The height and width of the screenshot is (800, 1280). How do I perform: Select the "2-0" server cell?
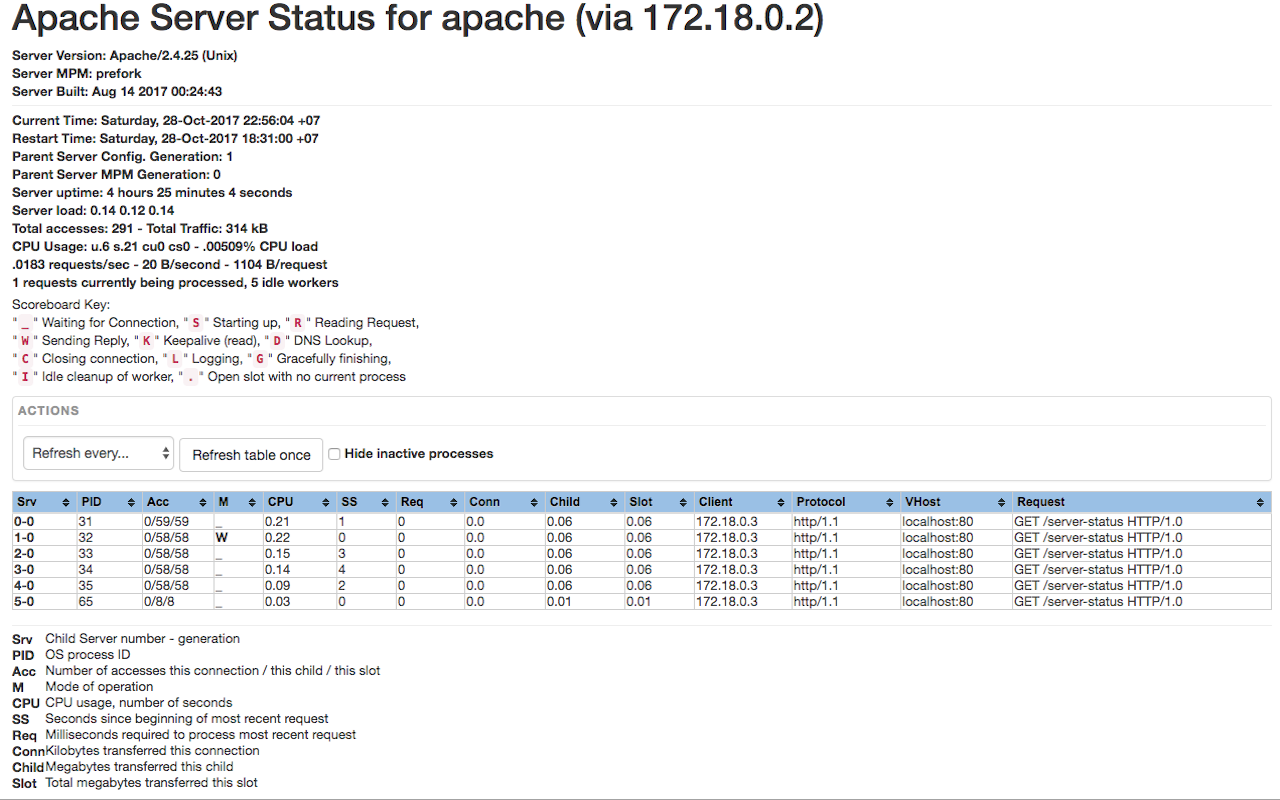coord(44,553)
